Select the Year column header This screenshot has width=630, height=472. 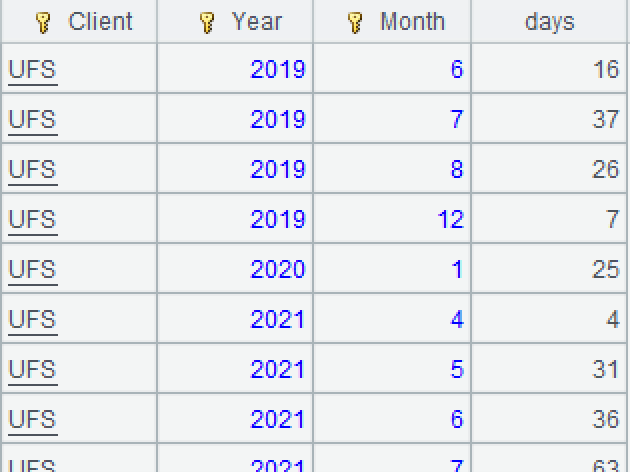(256, 22)
